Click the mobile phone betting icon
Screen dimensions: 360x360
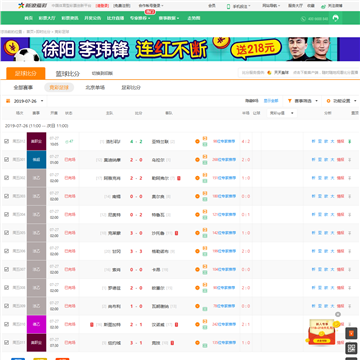[229, 6]
